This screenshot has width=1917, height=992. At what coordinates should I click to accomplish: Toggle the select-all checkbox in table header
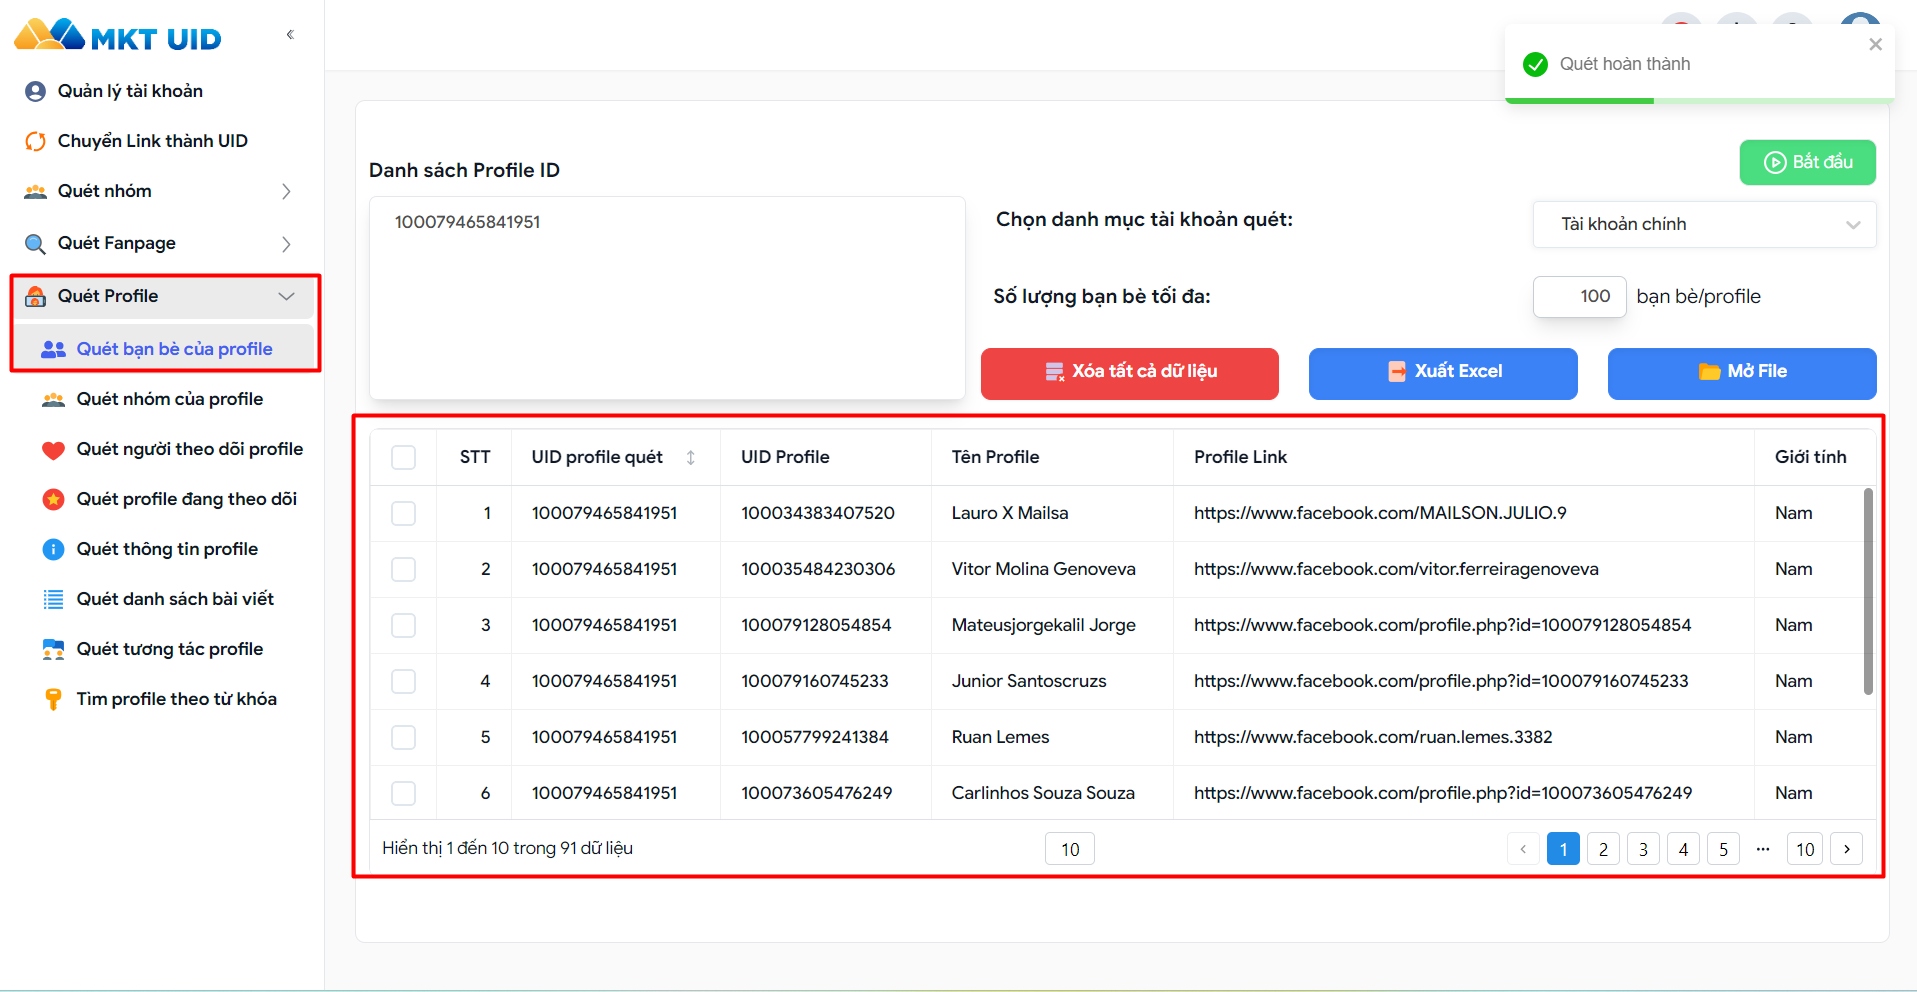tap(403, 457)
